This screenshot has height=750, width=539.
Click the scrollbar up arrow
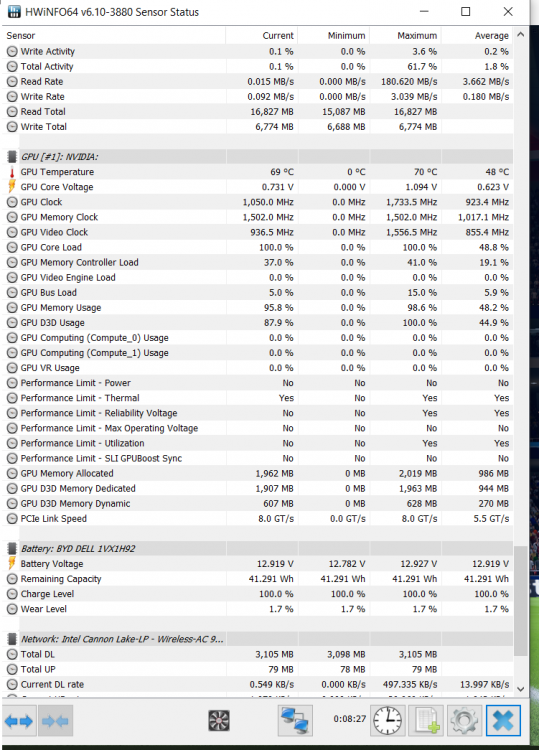(521, 35)
